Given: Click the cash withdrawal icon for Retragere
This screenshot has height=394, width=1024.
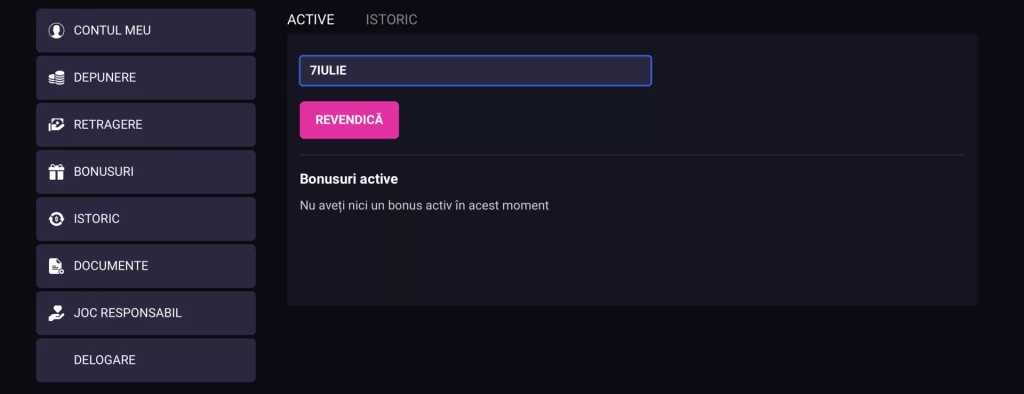Looking at the screenshot, I should pyautogui.click(x=57, y=125).
